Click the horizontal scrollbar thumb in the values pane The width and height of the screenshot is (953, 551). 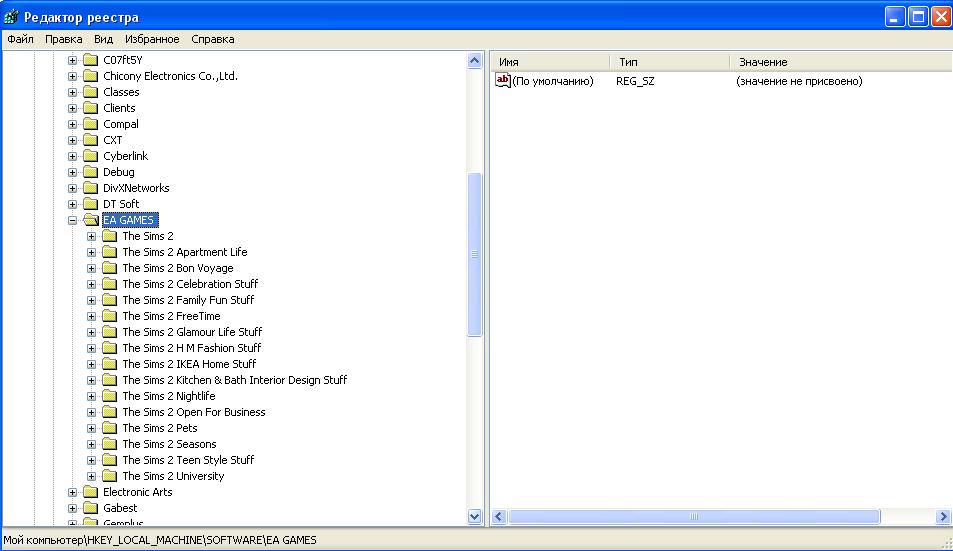[694, 517]
